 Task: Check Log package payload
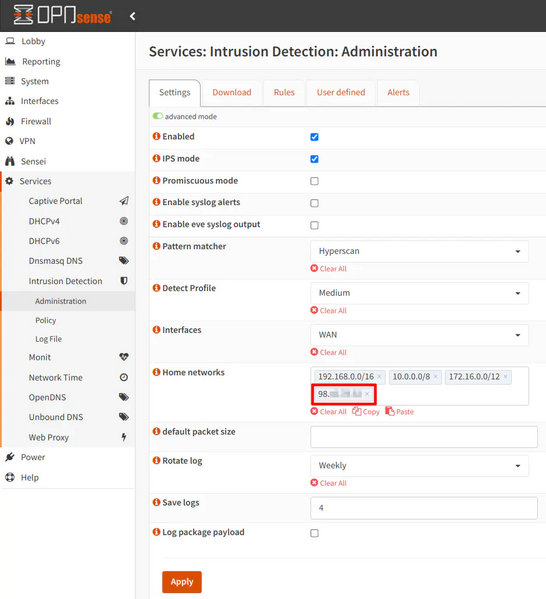(x=314, y=533)
